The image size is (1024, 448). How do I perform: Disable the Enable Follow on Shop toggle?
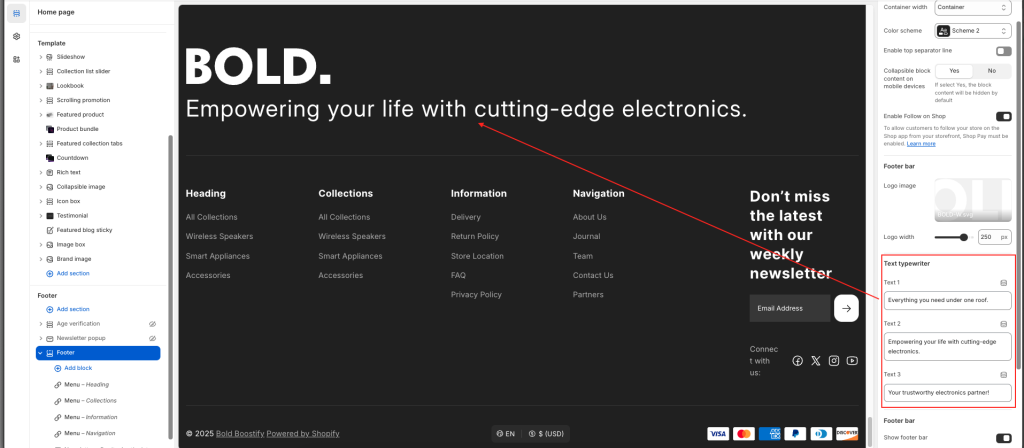point(1003,117)
